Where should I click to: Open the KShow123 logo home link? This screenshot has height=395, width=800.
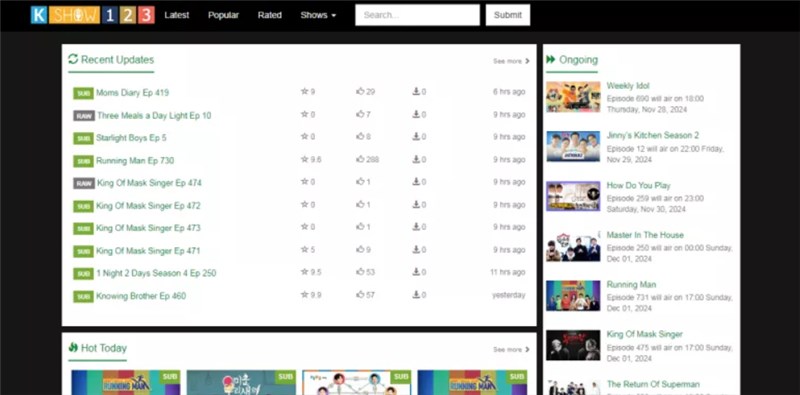[92, 15]
